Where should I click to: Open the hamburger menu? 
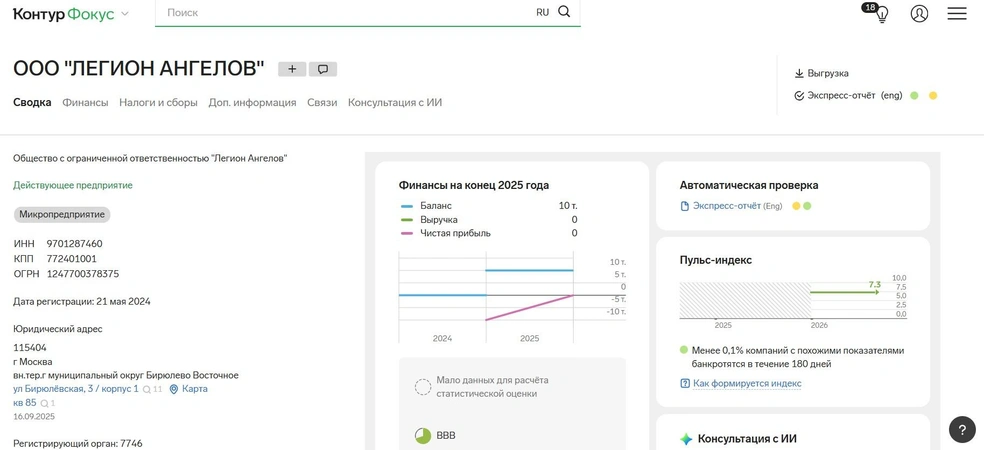[x=957, y=13]
